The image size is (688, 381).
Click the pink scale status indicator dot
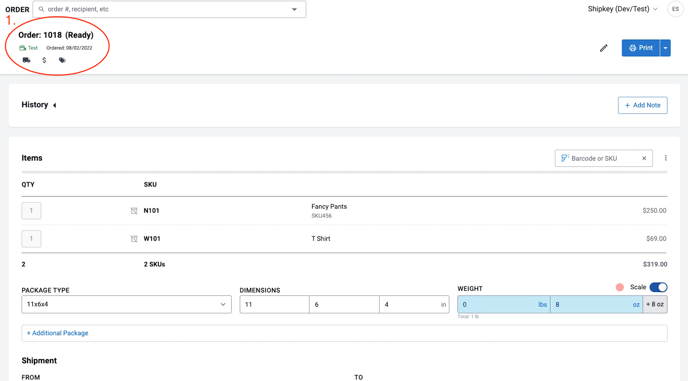coord(620,287)
